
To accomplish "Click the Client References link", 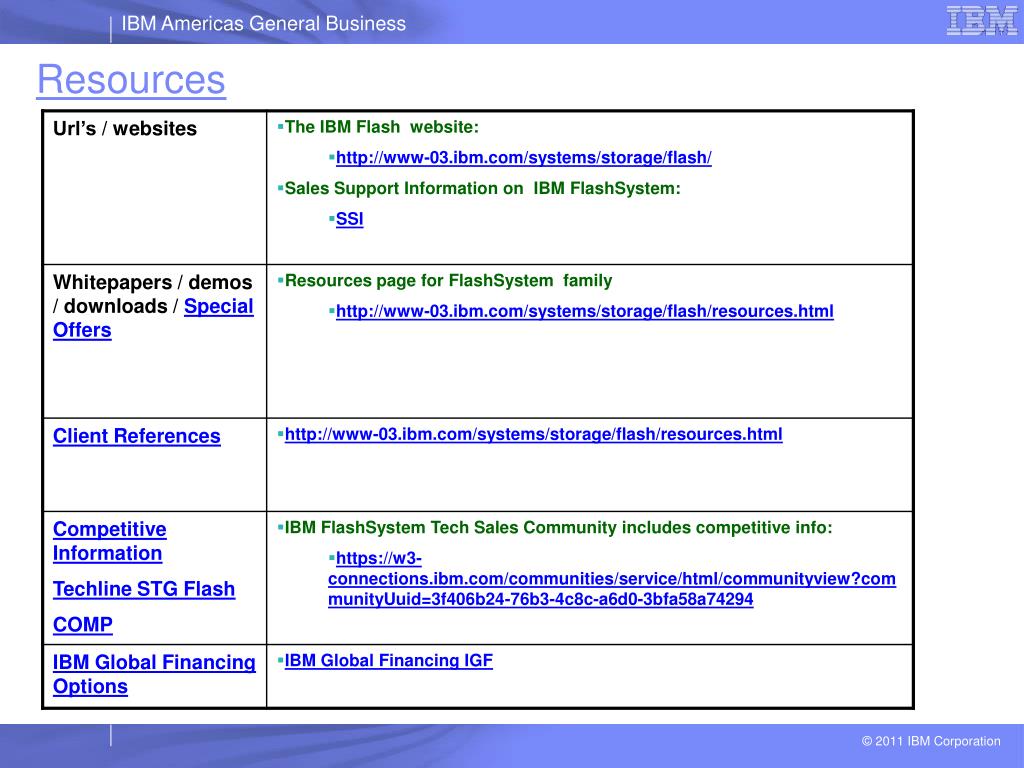I will [136, 436].
